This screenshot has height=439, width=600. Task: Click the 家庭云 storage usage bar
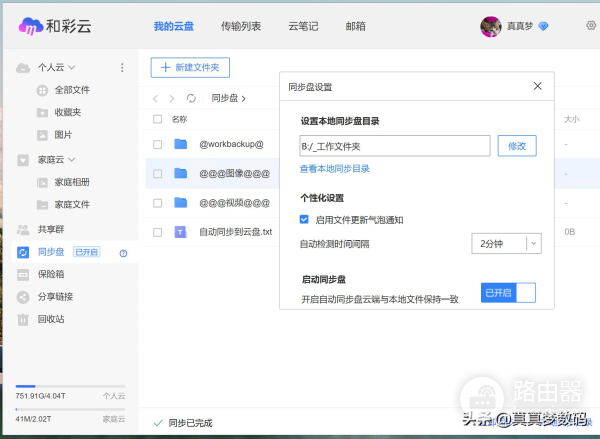pos(70,409)
